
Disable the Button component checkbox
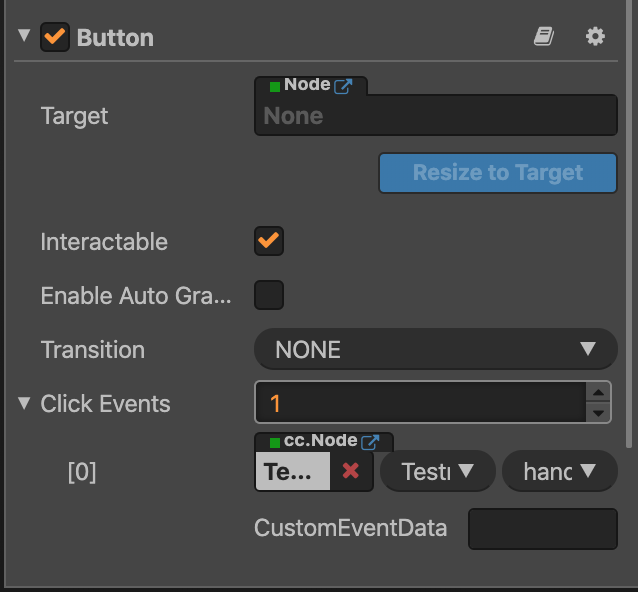coord(55,38)
